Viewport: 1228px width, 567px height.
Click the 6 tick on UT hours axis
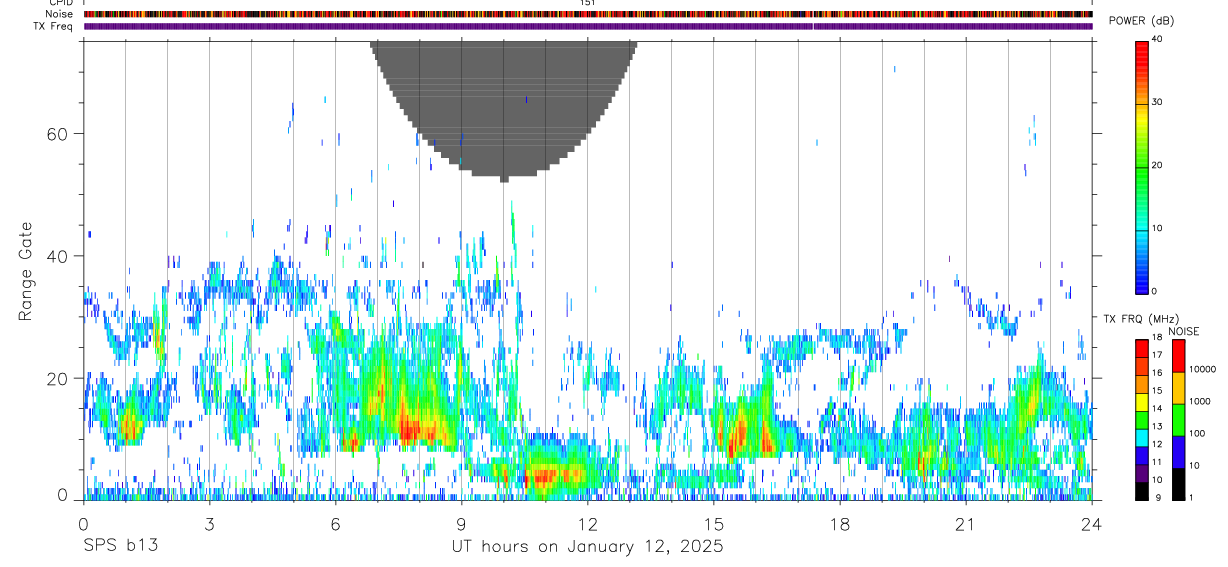click(335, 523)
